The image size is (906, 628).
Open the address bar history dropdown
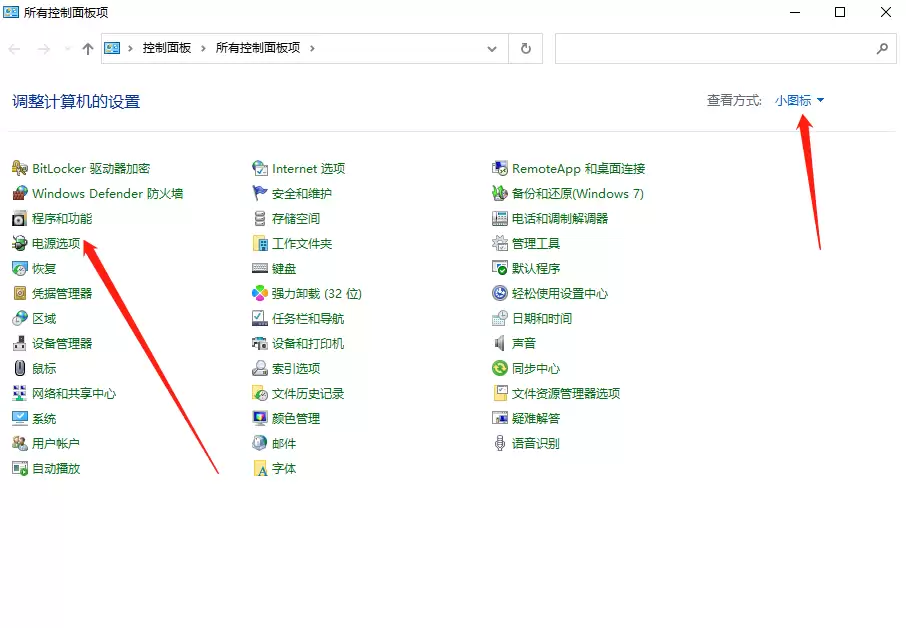coord(491,48)
